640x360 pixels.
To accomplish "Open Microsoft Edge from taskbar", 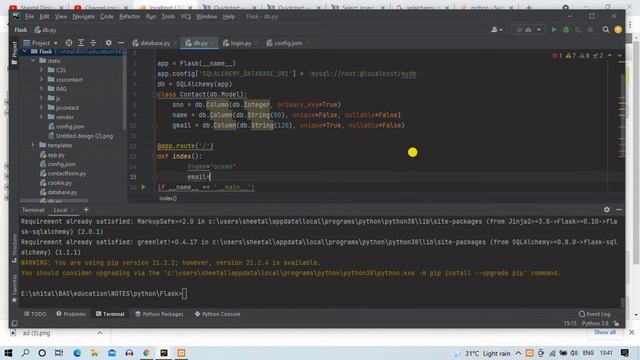I will pyautogui.click(x=77, y=353).
